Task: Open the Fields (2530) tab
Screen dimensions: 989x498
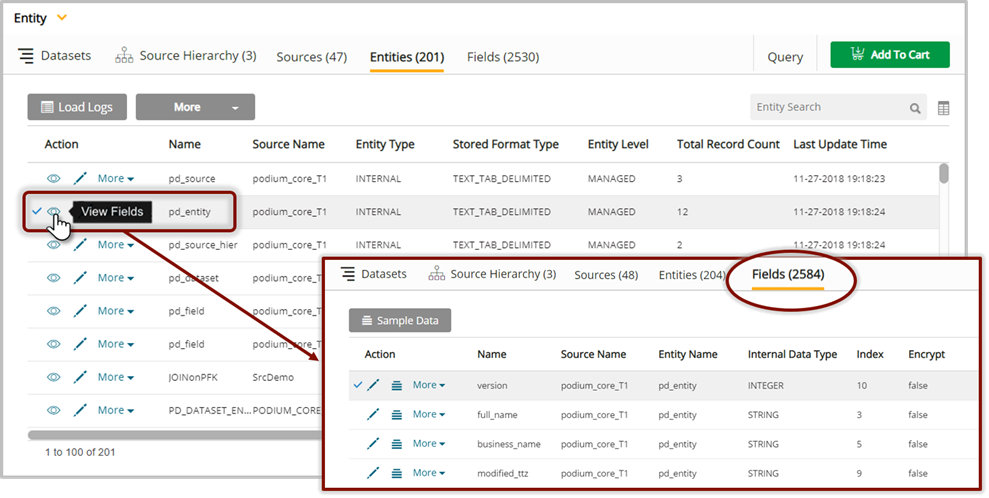Action: click(502, 57)
